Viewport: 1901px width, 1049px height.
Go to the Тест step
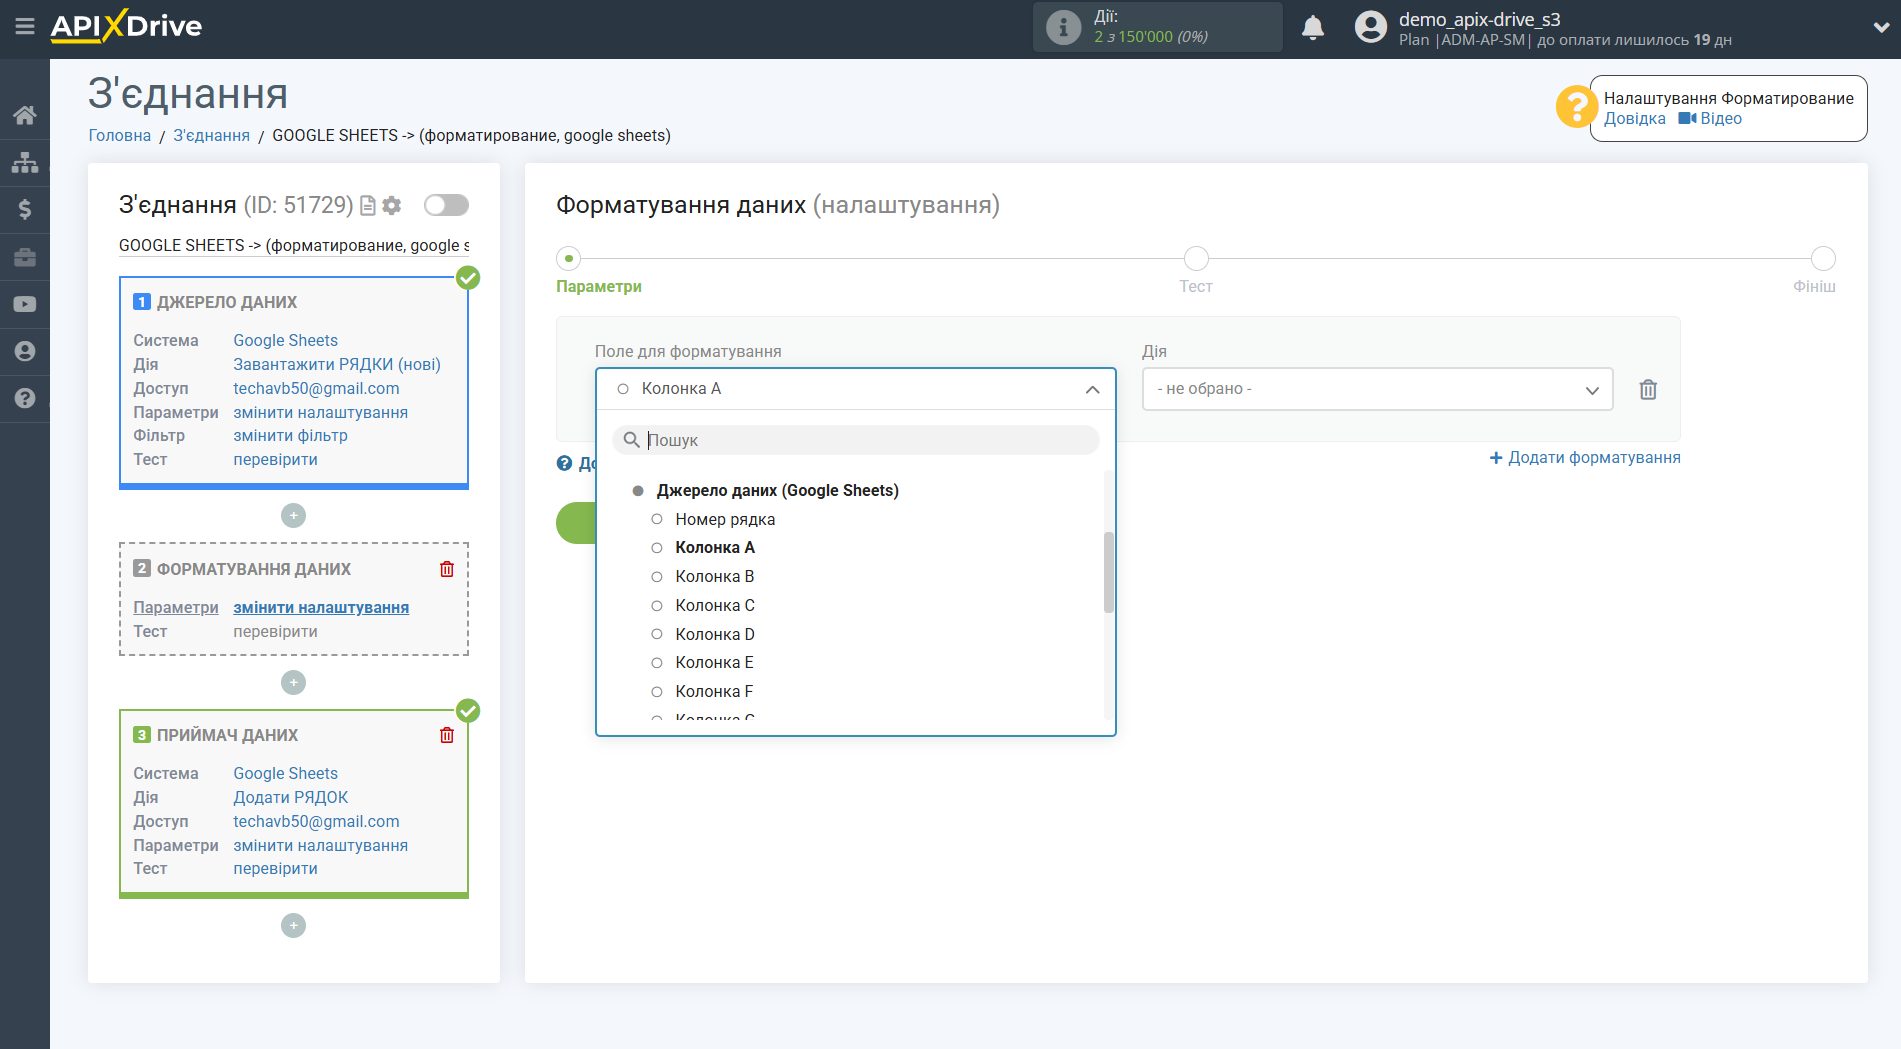pos(1196,286)
